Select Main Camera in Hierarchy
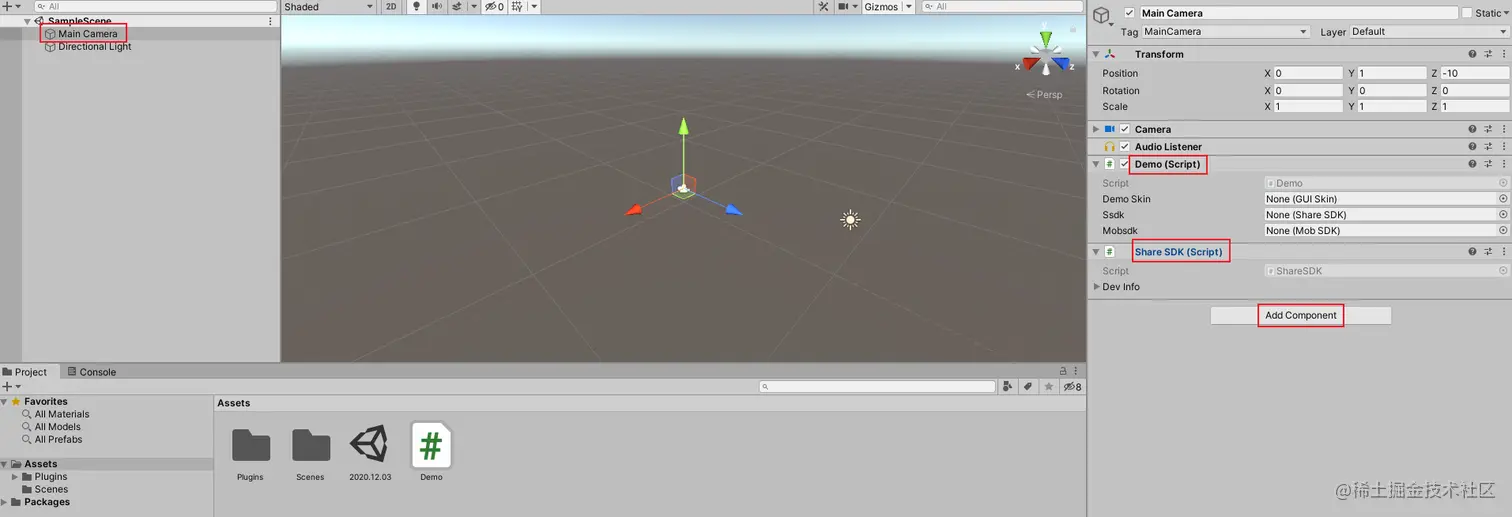The height and width of the screenshot is (517, 1512). pyautogui.click(x=88, y=34)
